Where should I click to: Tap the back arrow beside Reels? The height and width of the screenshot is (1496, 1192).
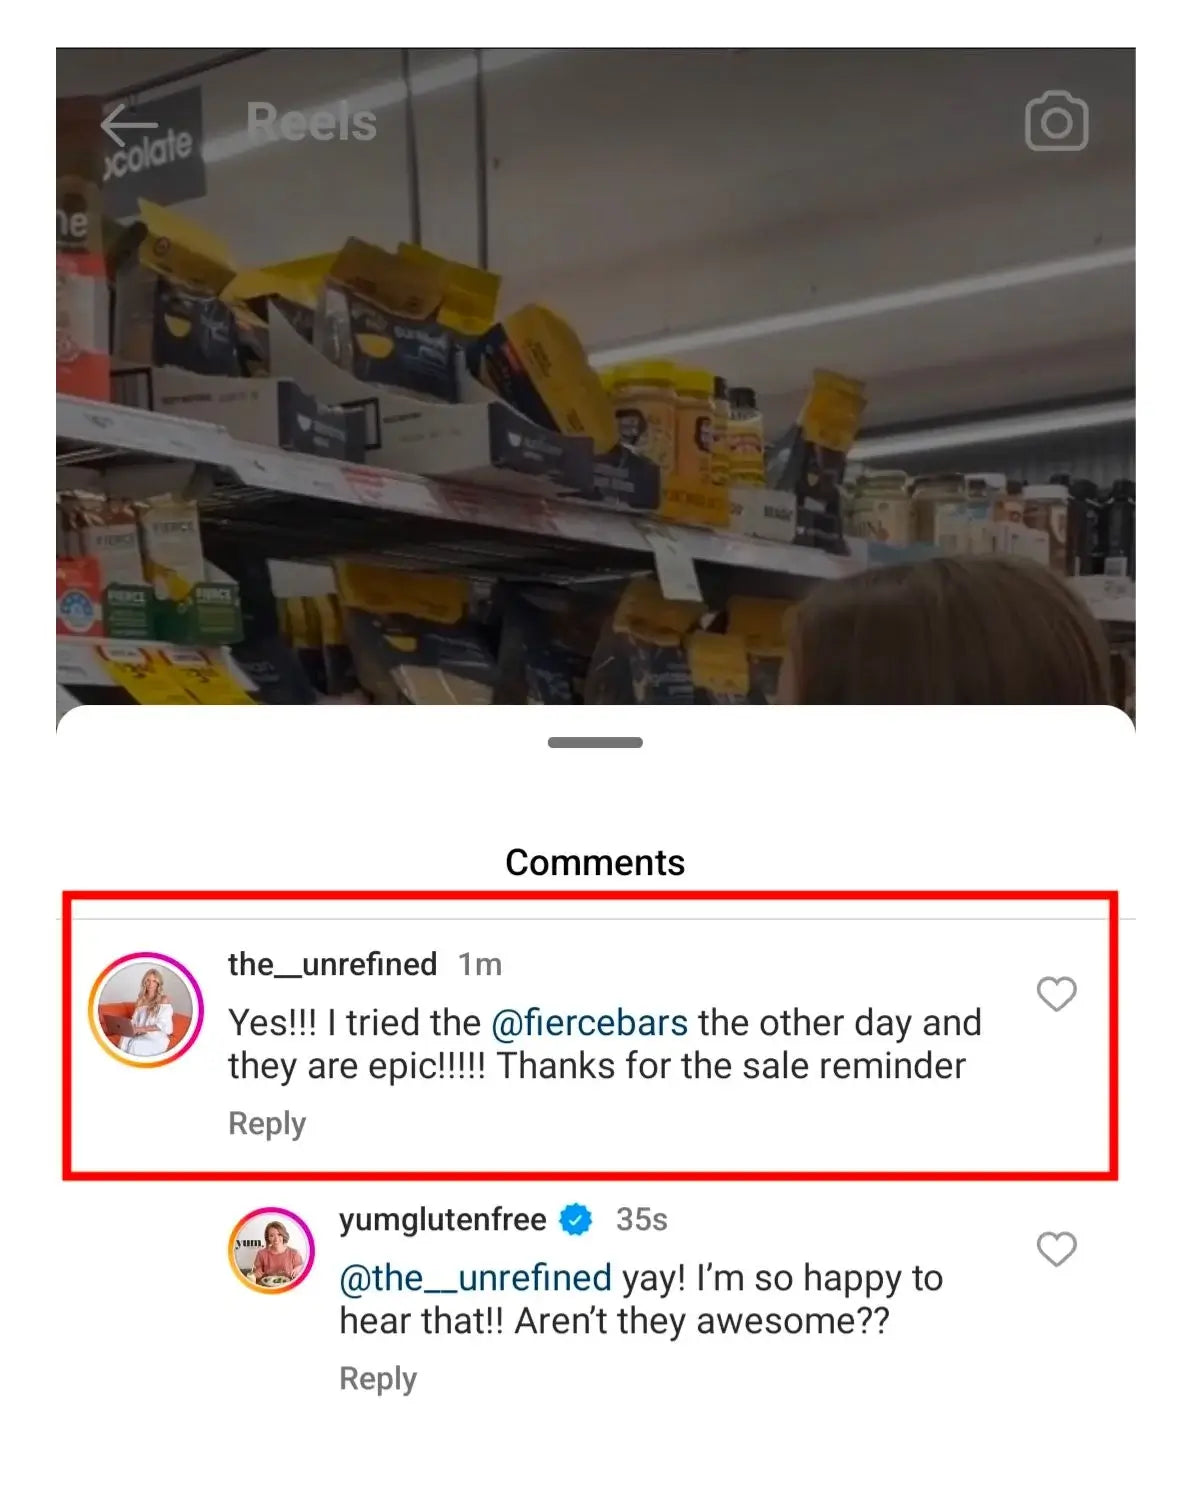point(129,125)
